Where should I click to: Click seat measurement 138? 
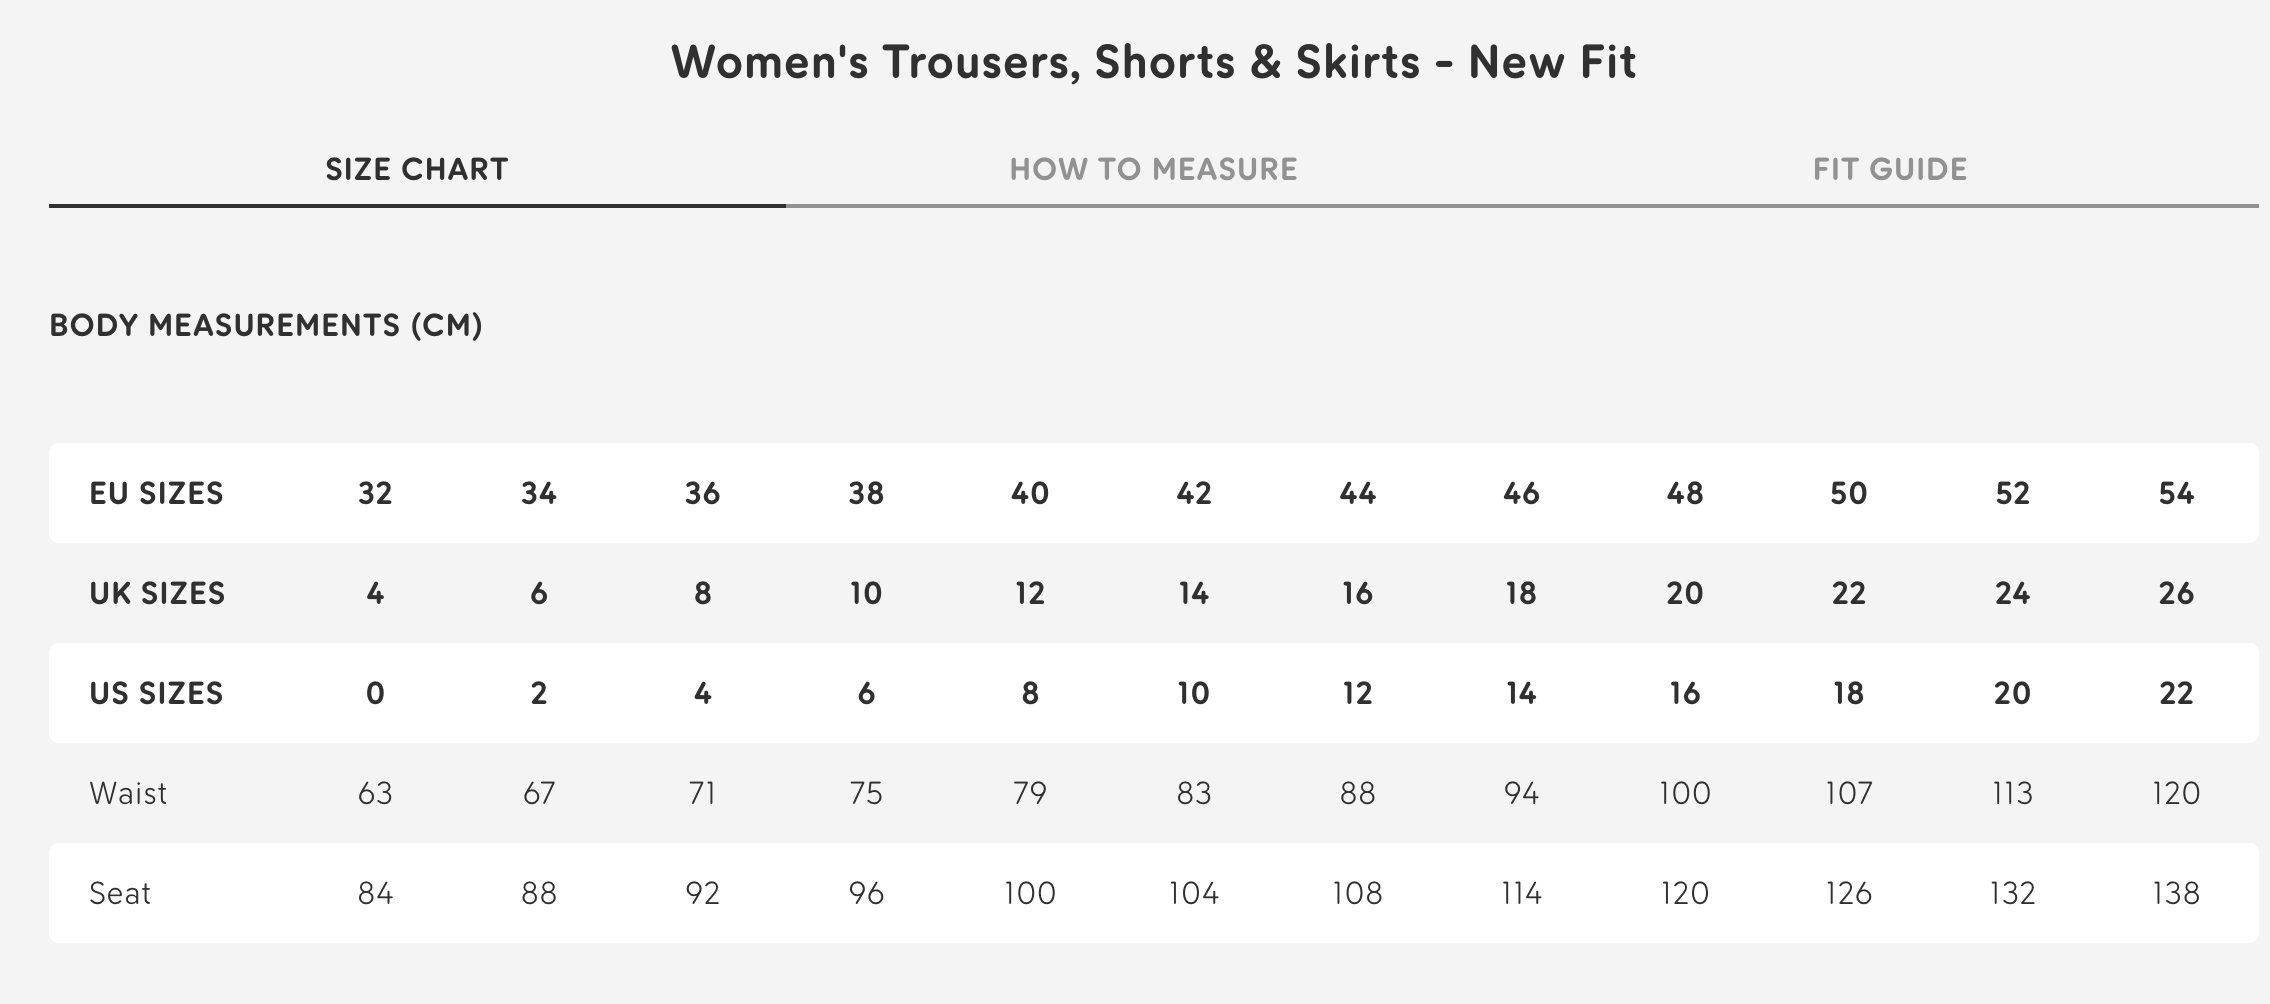[2176, 893]
